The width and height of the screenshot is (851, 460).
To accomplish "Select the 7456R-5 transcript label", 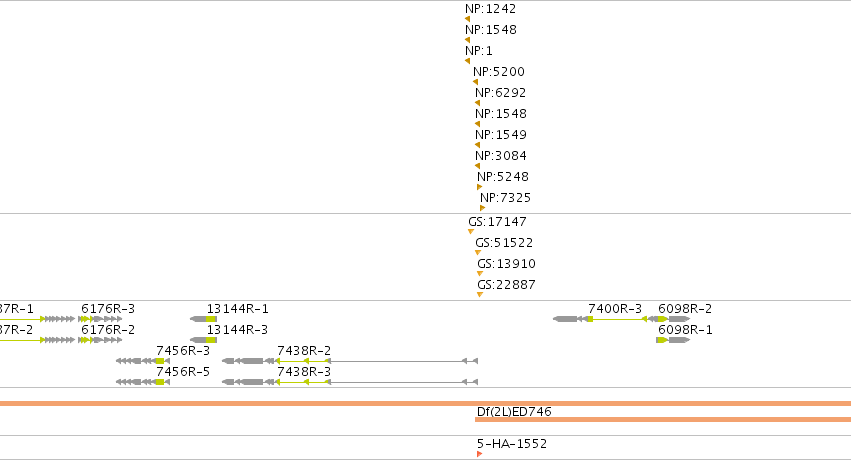I will tap(183, 372).
